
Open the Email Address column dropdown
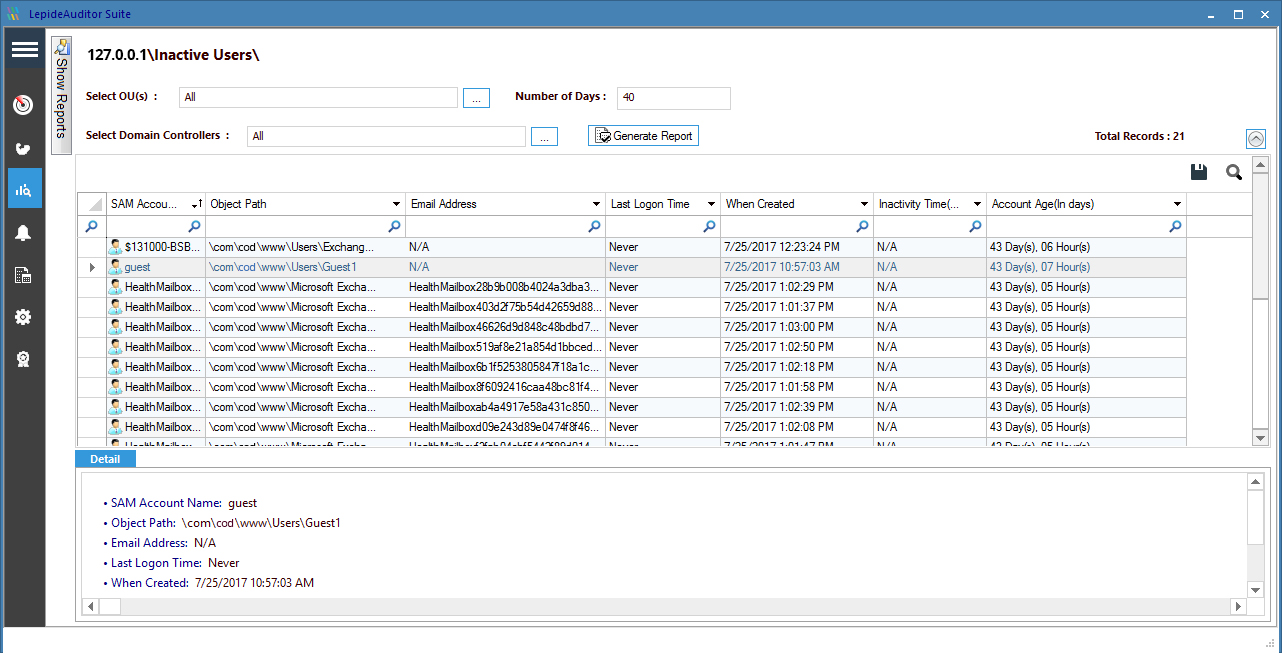tap(596, 204)
